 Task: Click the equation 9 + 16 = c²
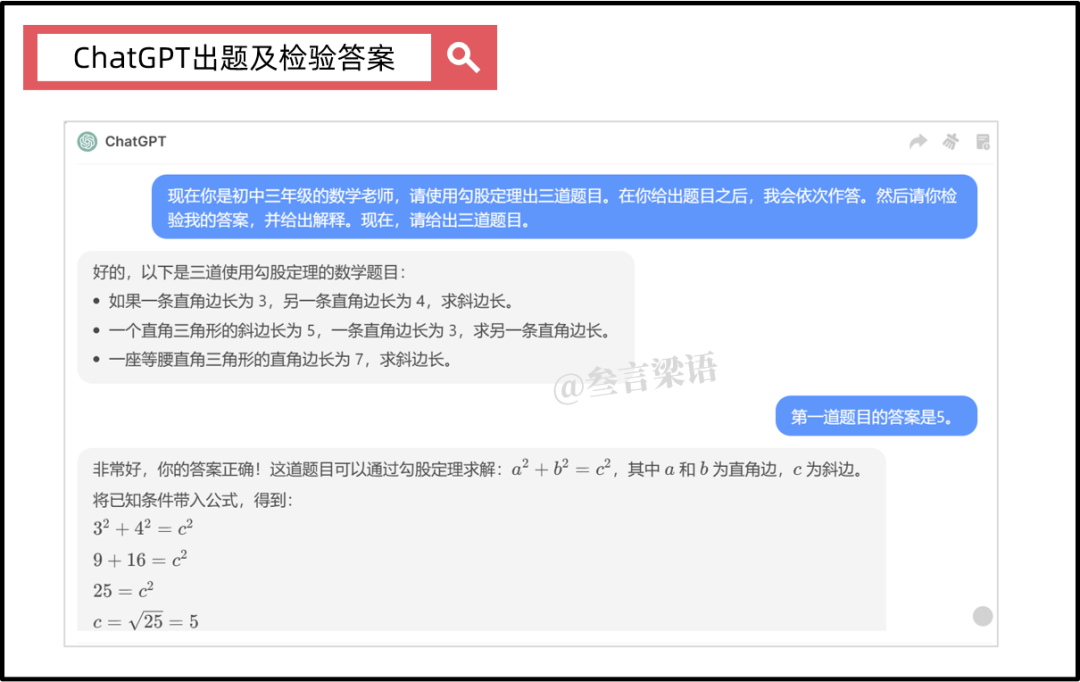click(x=141, y=559)
